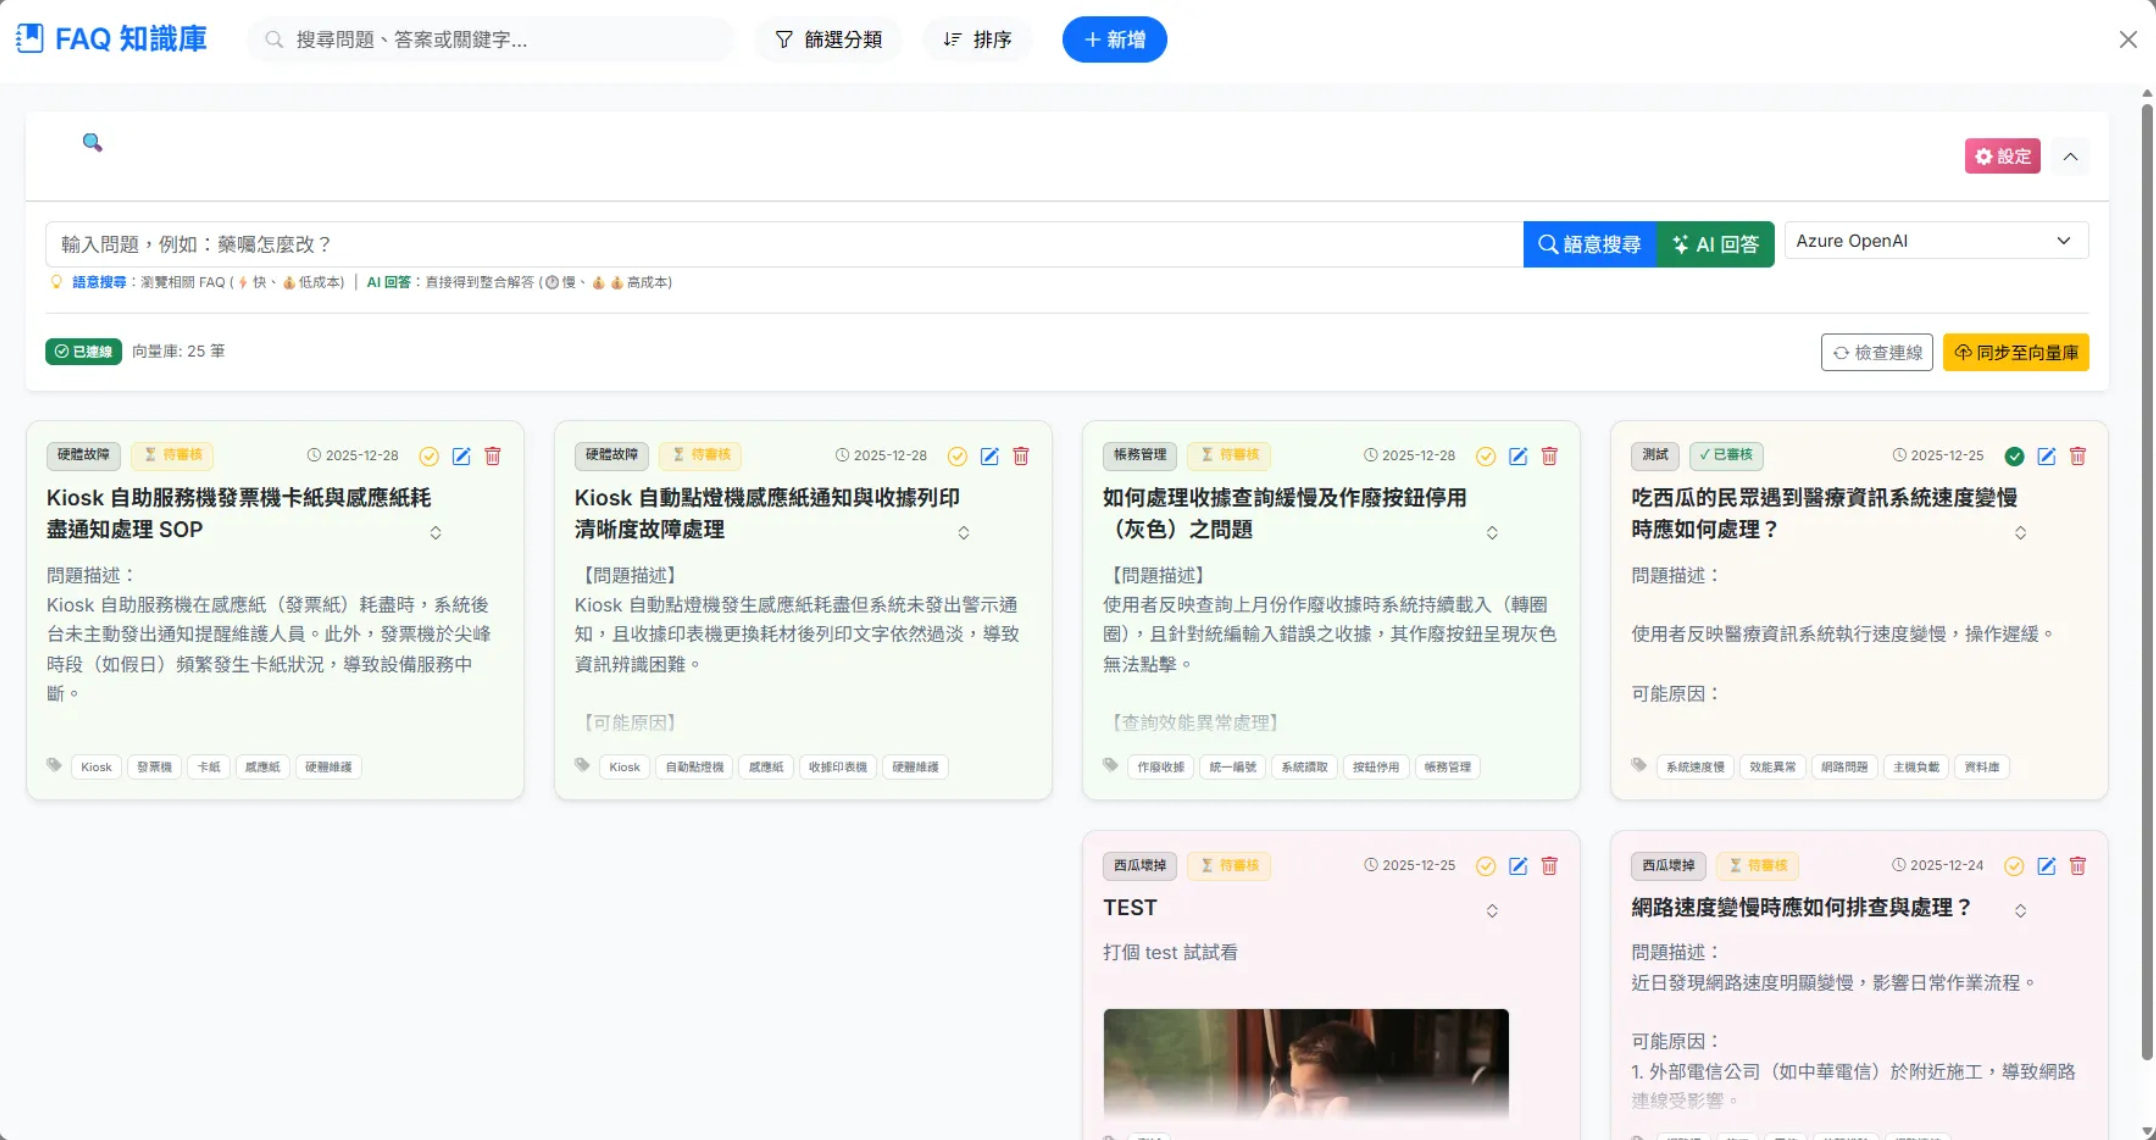This screenshot has height=1140, width=2156.
Task: Click the FAQ 知識庫 book logo icon
Action: click(x=29, y=38)
